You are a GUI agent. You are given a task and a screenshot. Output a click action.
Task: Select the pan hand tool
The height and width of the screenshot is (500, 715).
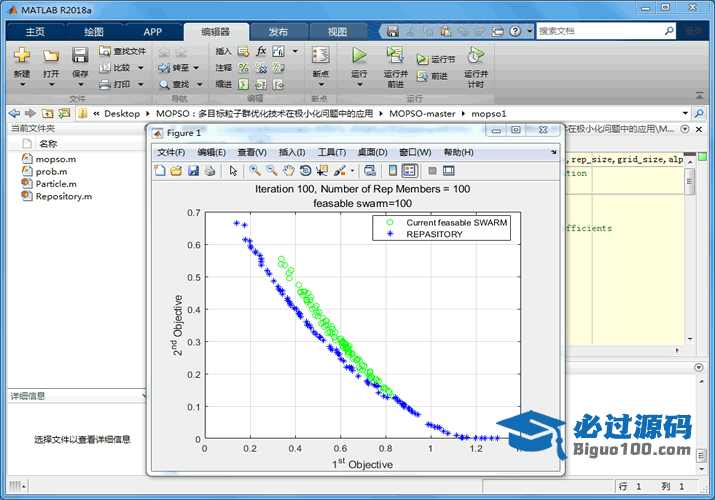click(x=289, y=171)
